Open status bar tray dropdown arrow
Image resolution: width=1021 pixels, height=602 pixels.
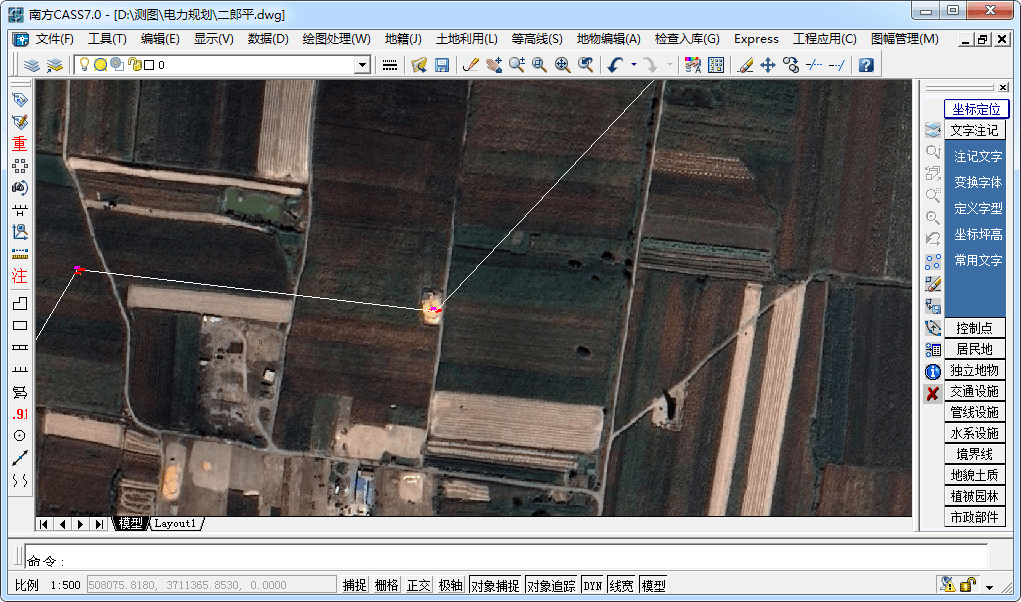989,587
